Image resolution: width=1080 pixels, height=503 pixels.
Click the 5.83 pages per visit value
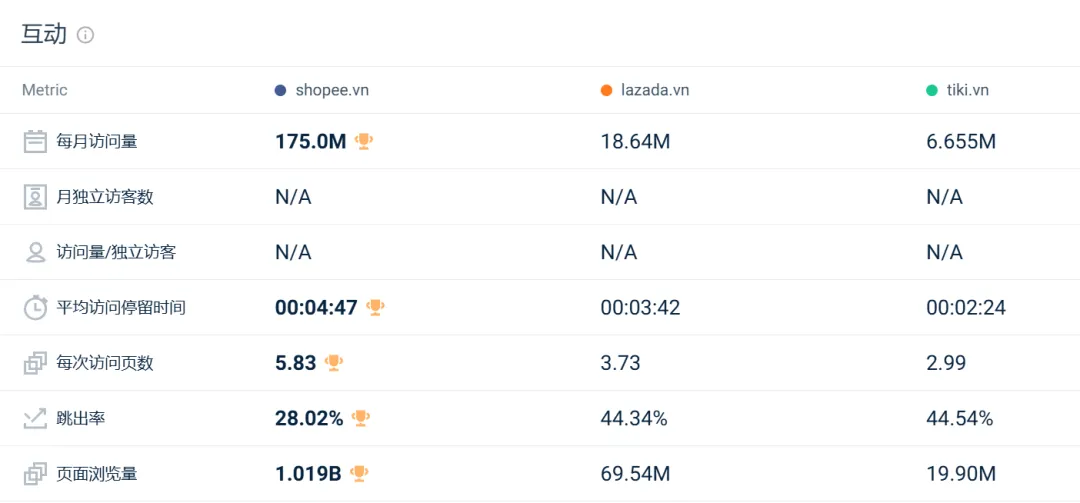pos(295,363)
